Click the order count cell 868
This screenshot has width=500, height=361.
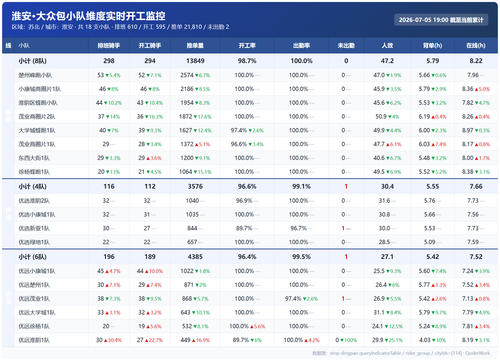187,299
